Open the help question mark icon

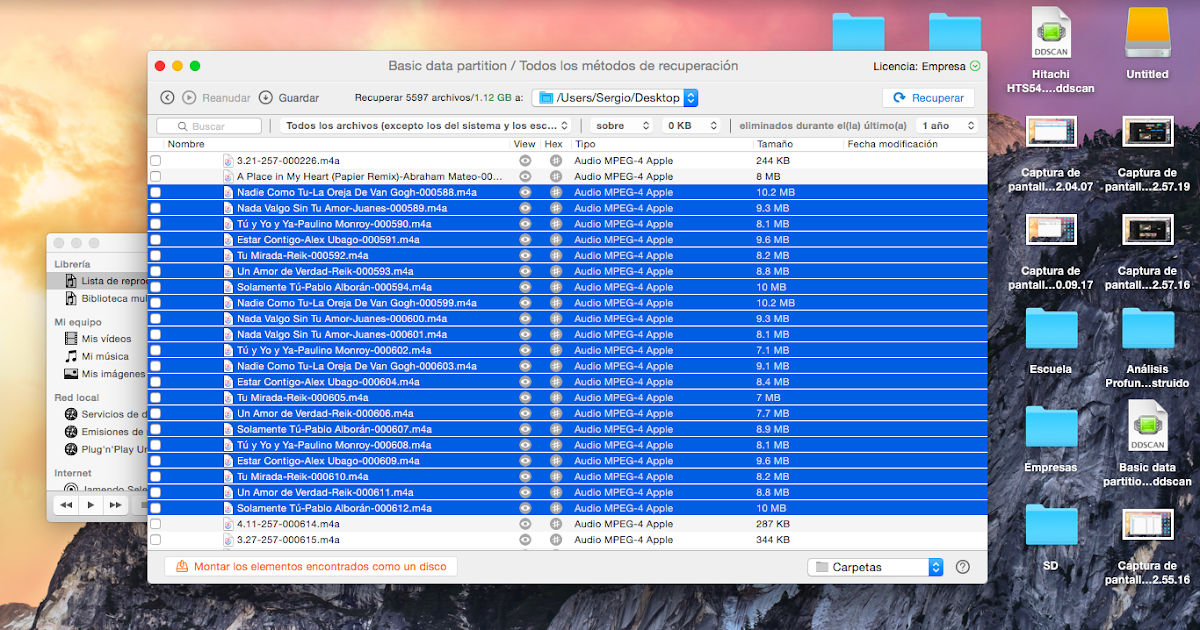click(962, 567)
